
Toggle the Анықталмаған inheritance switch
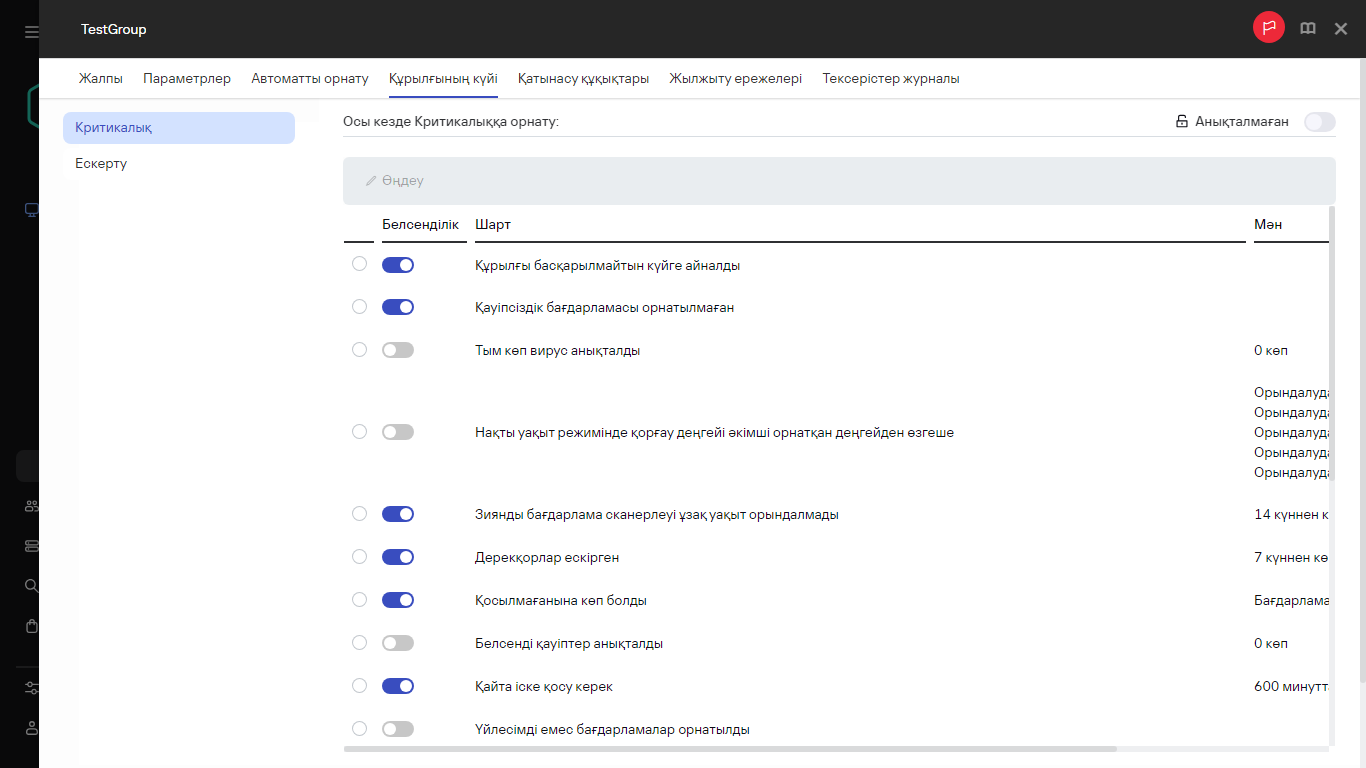coord(1319,122)
